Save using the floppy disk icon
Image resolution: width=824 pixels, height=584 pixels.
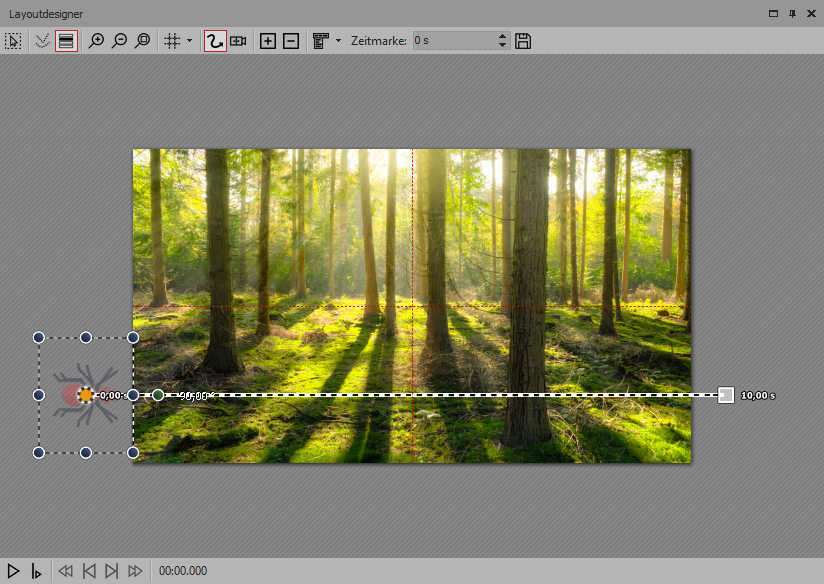click(523, 41)
